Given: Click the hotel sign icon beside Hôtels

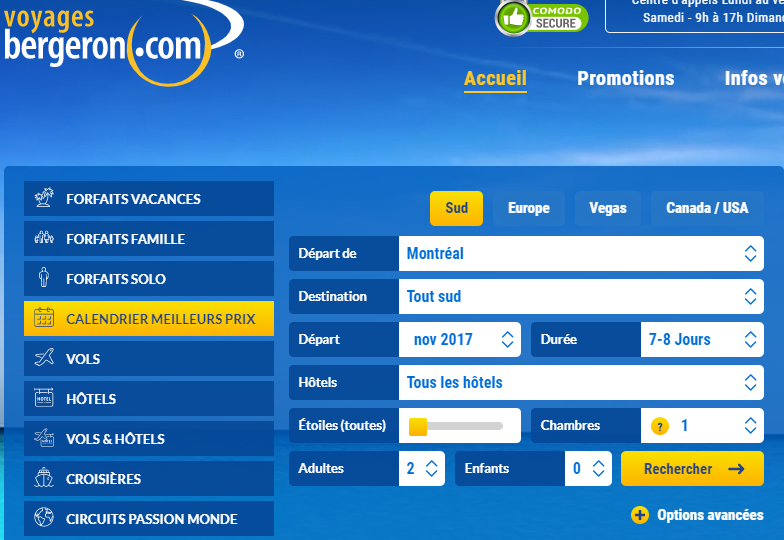Looking at the screenshot, I should tap(44, 398).
